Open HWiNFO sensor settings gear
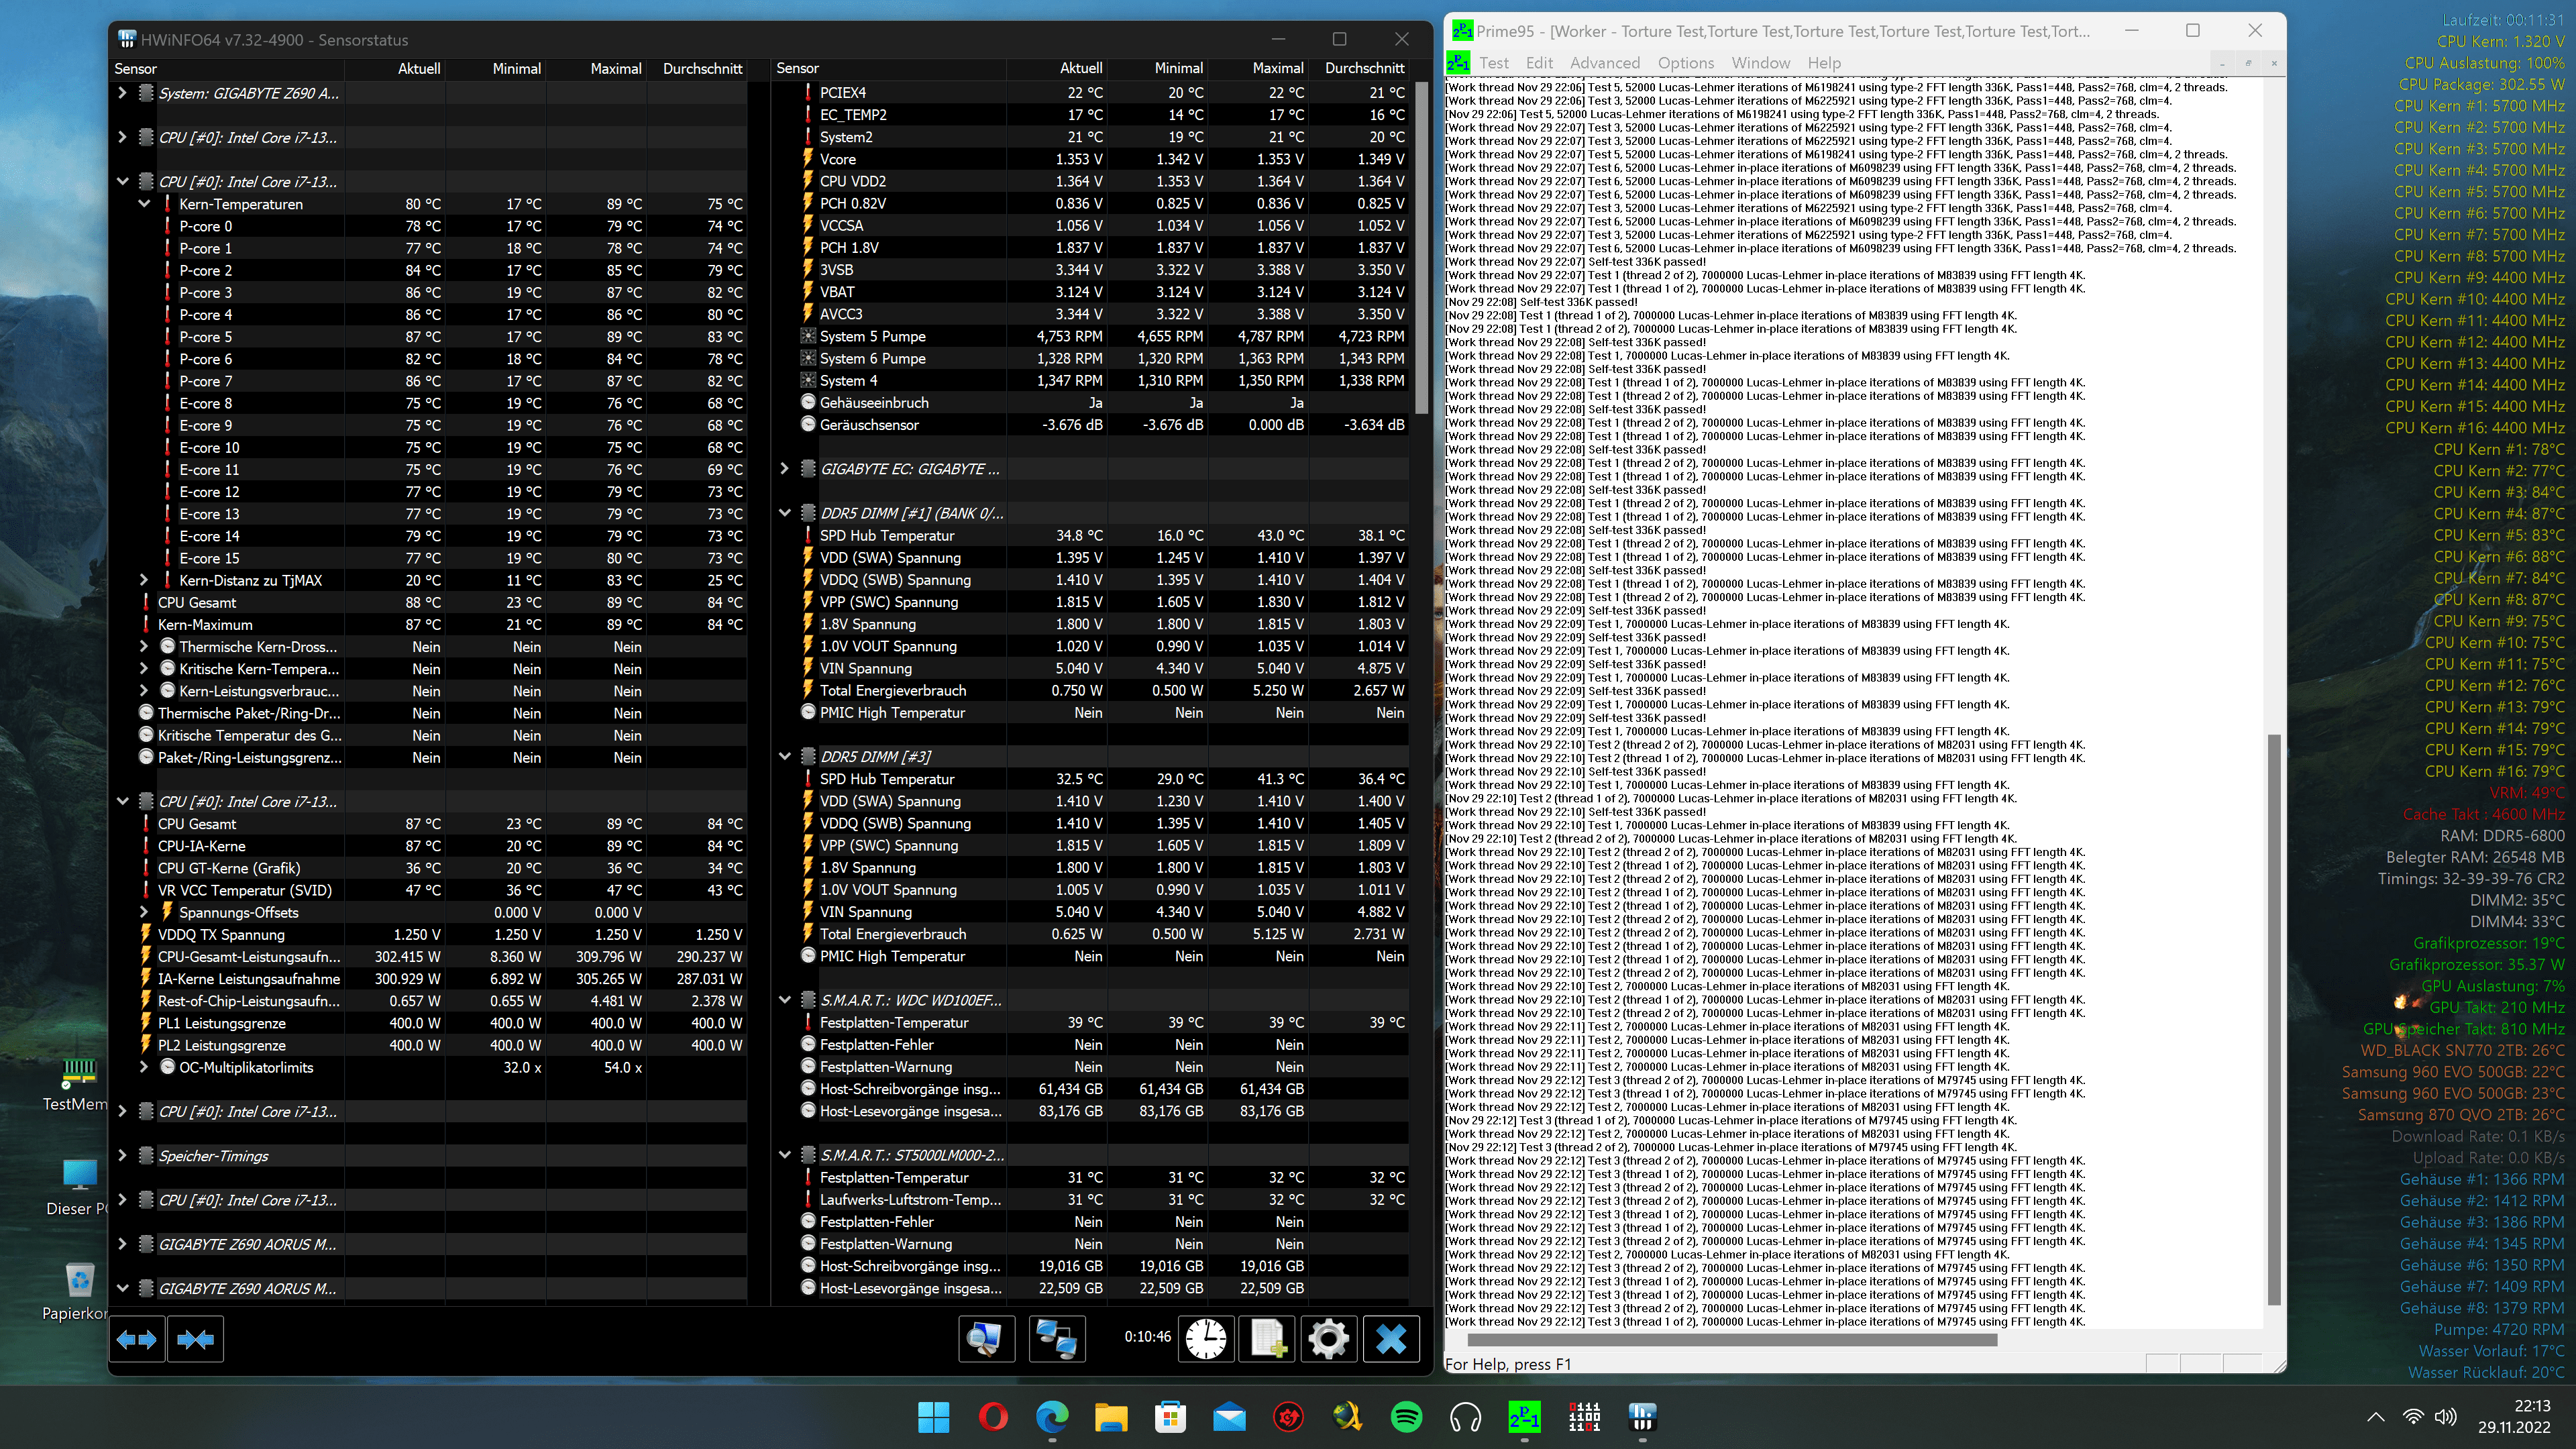Image resolution: width=2576 pixels, height=1449 pixels. 1328,1339
